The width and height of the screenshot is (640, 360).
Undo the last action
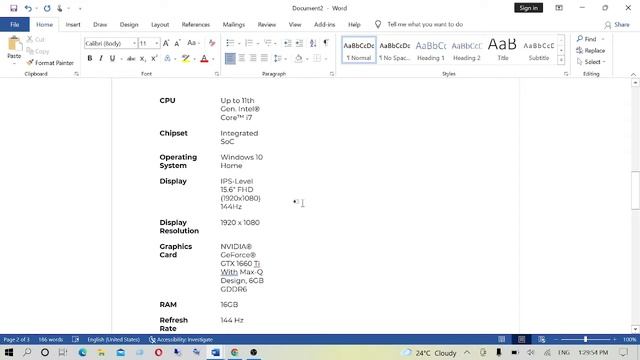(28, 8)
